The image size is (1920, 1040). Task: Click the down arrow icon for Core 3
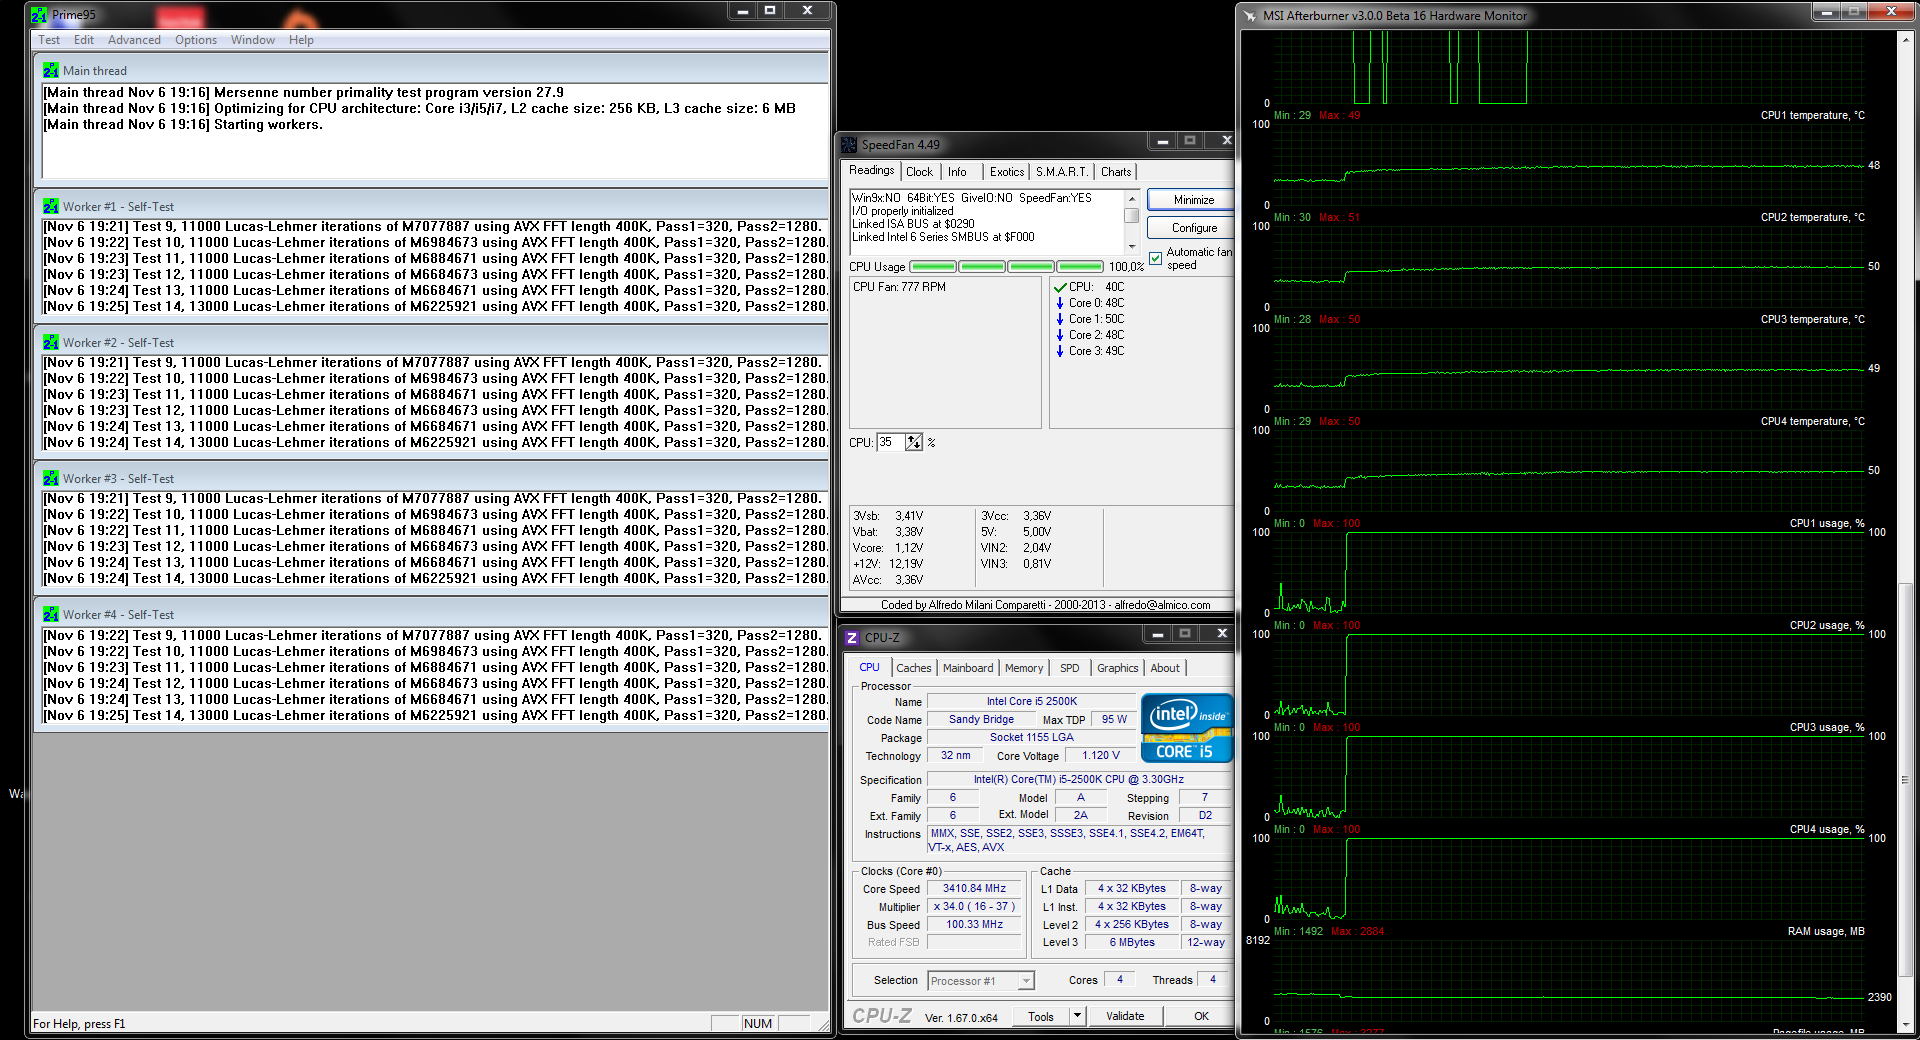[x=1060, y=351]
